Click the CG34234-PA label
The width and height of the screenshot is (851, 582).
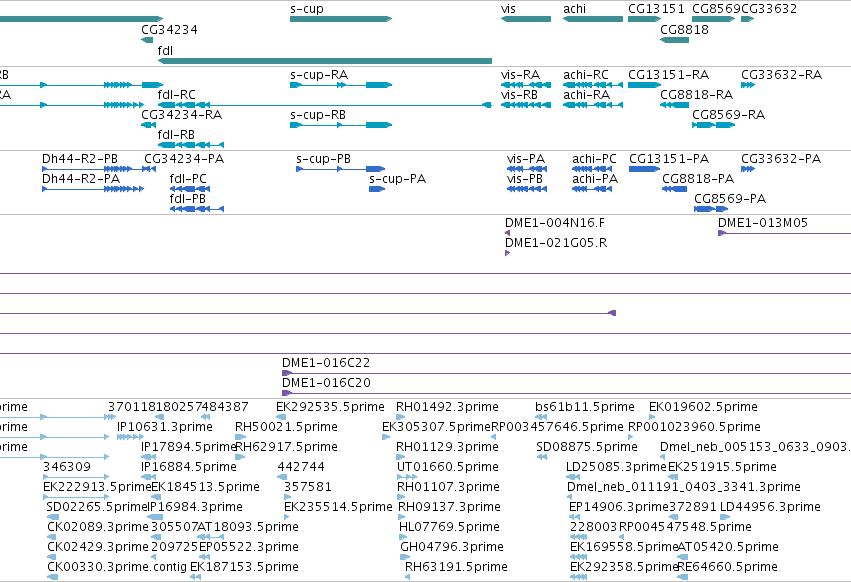tap(184, 159)
